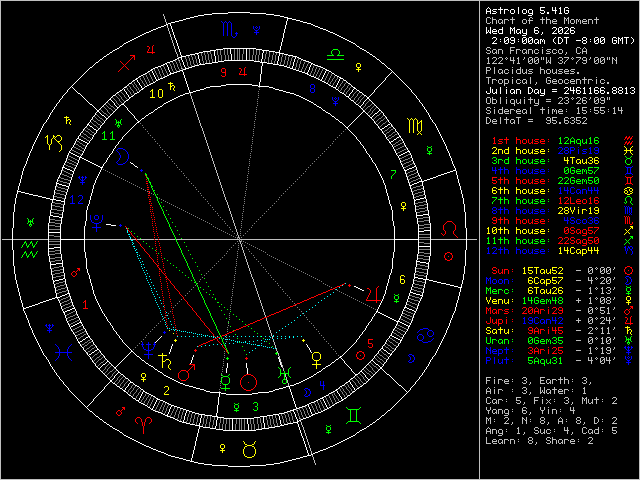Select the Saturn symbol ending the 9Ari45 row
The width and height of the screenshot is (640, 480).
[x=629, y=331]
